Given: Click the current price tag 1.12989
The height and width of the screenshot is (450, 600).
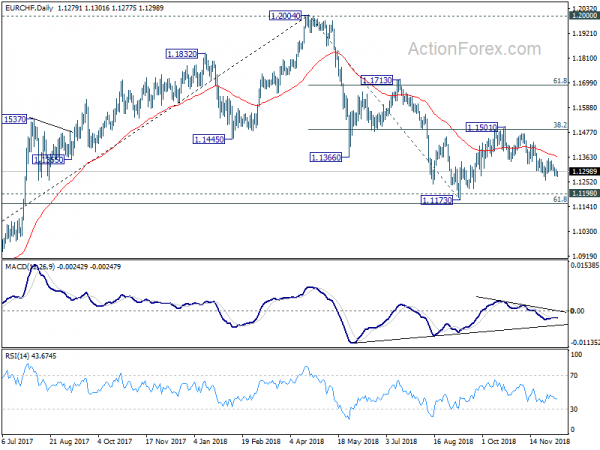Looking at the screenshot, I should [584, 171].
